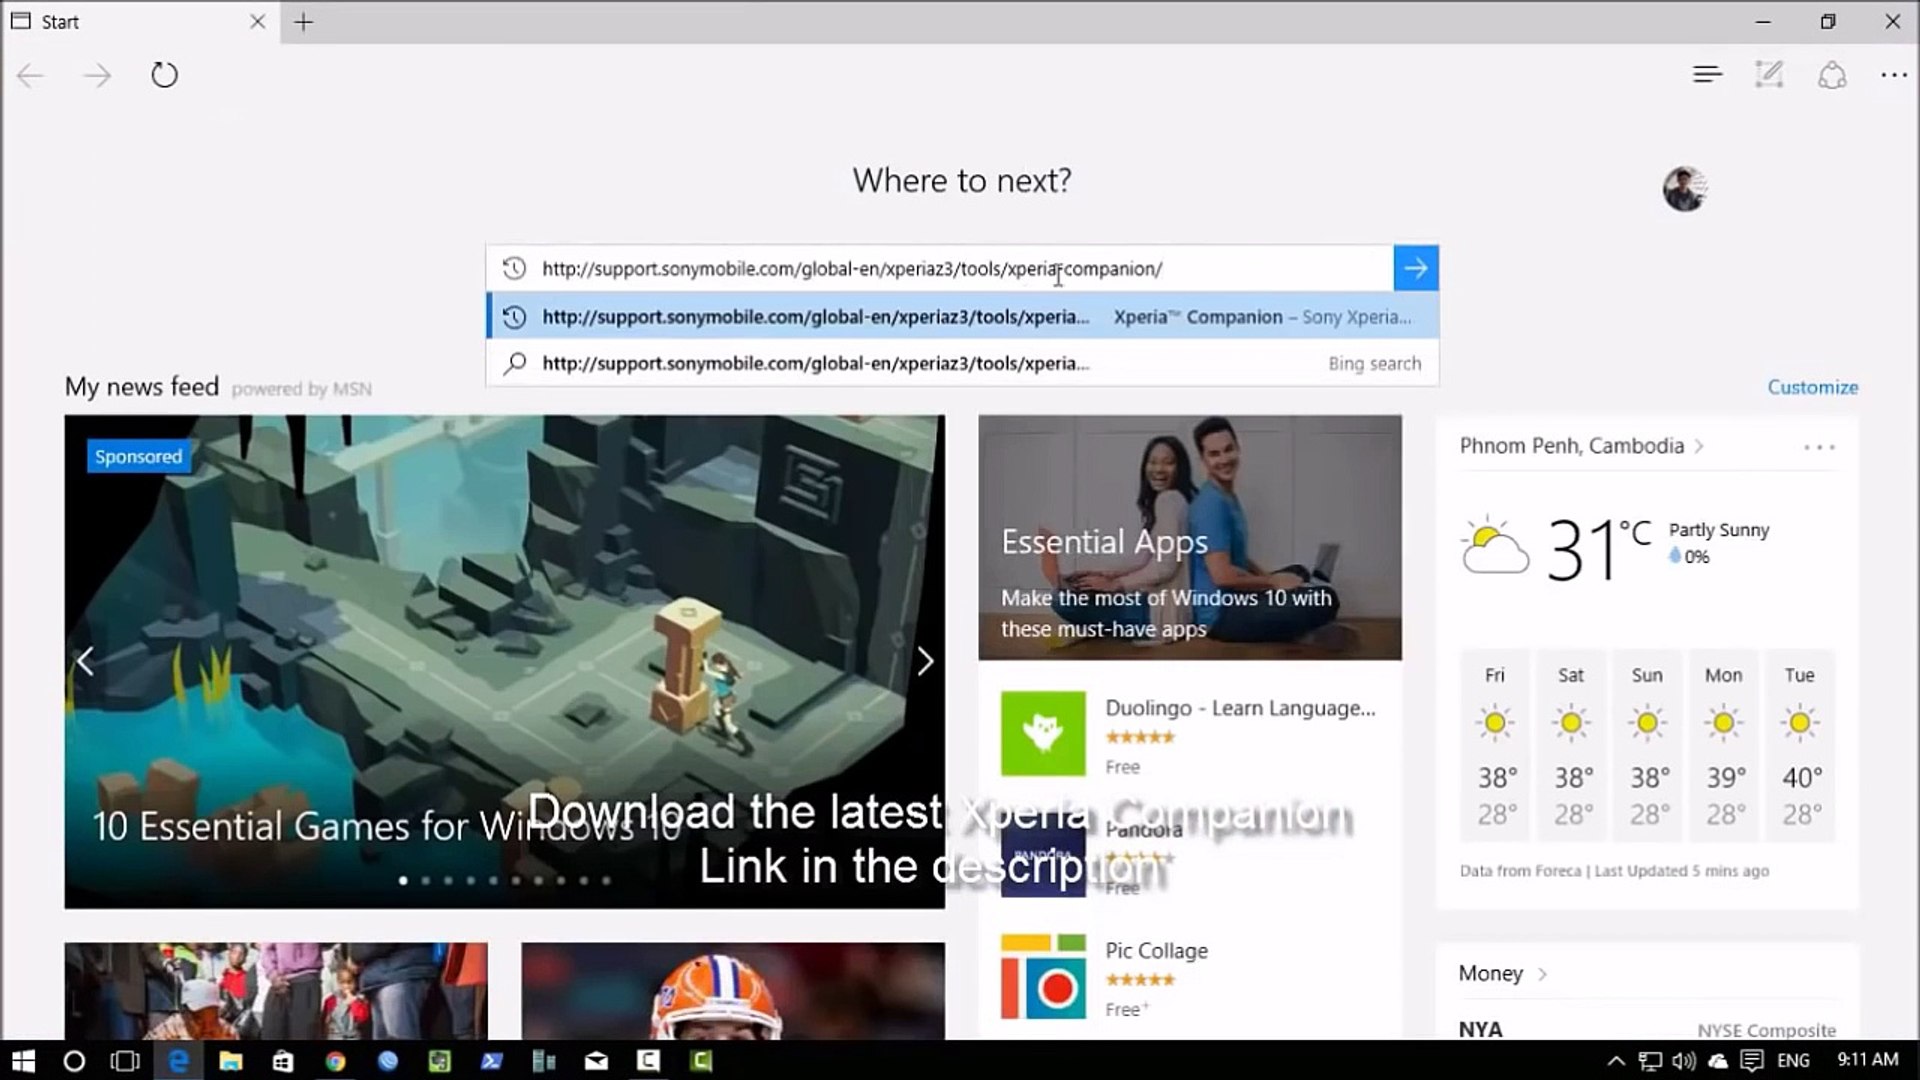Click the Share icon in toolbar
Viewport: 1920px width, 1080px height.
point(1832,75)
